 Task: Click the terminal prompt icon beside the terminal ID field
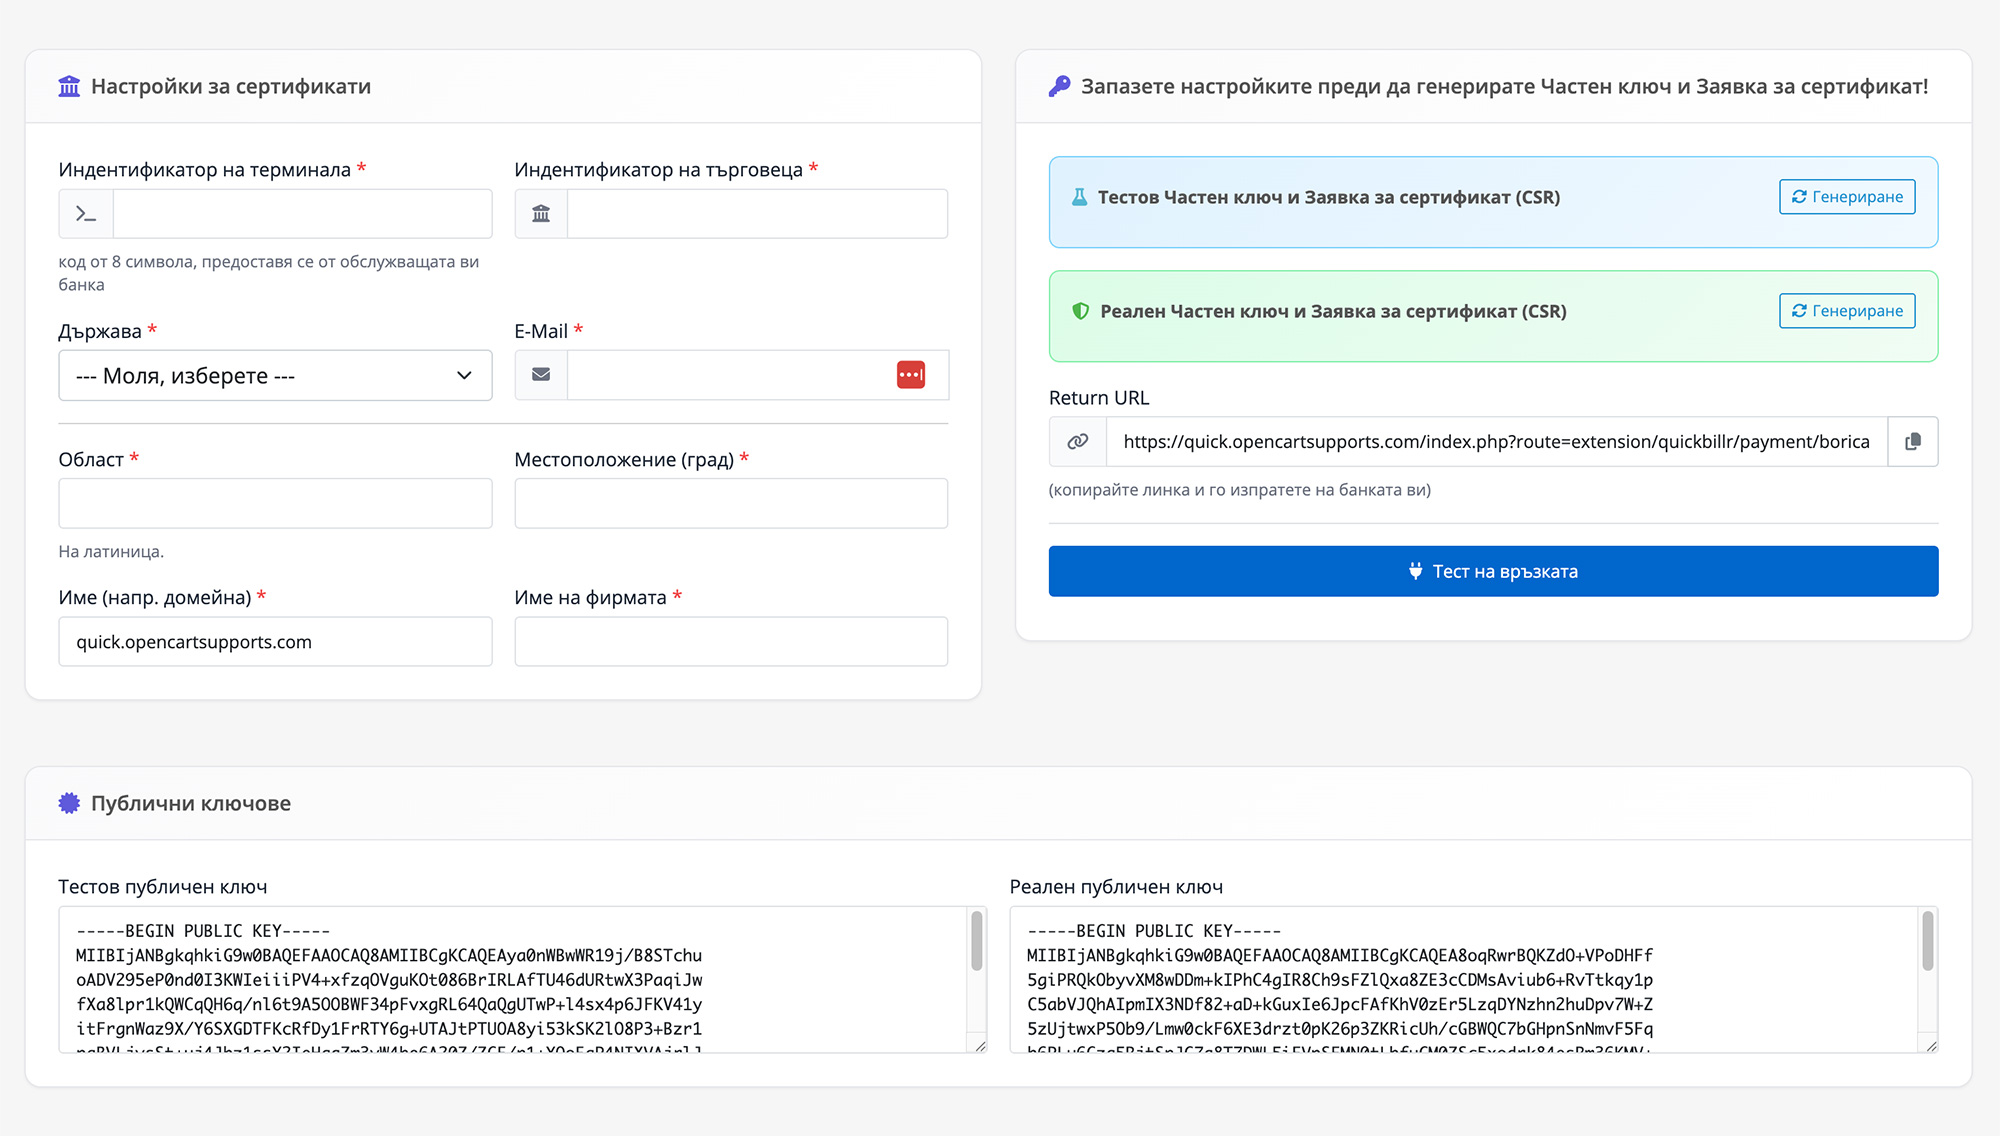tap(86, 214)
